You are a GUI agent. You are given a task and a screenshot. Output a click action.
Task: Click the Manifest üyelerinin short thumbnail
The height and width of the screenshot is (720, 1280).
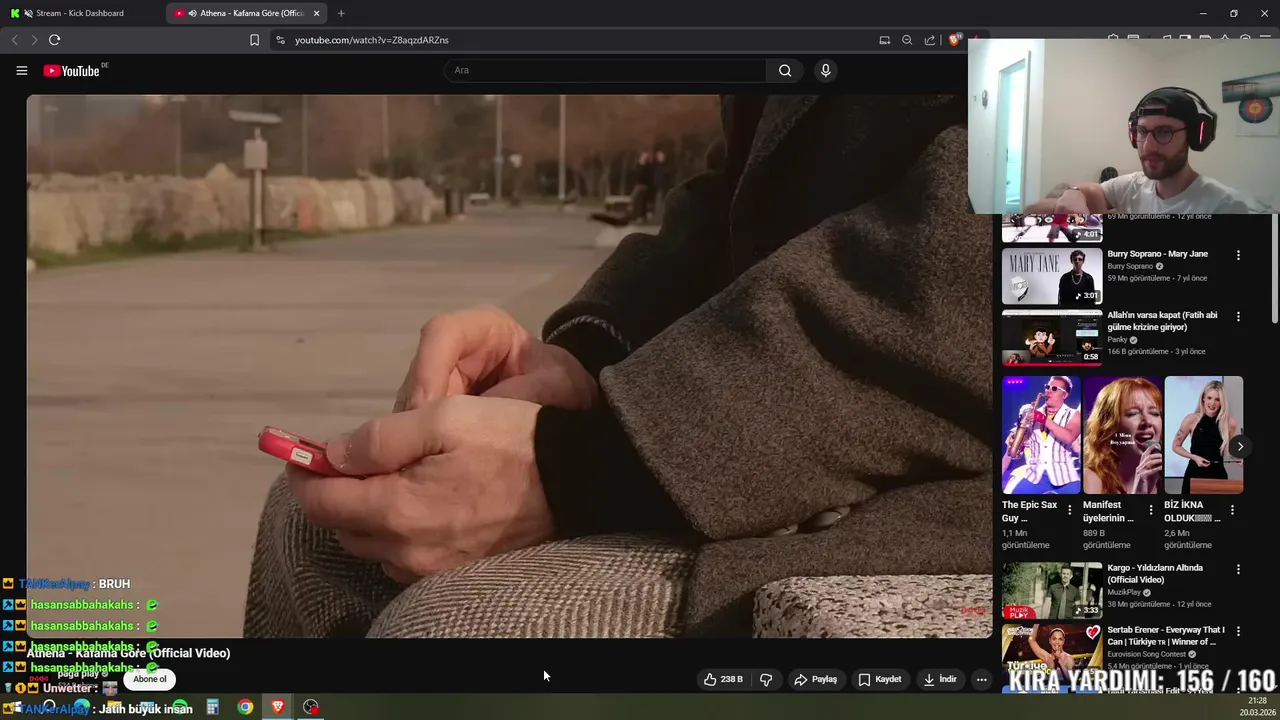point(1122,435)
